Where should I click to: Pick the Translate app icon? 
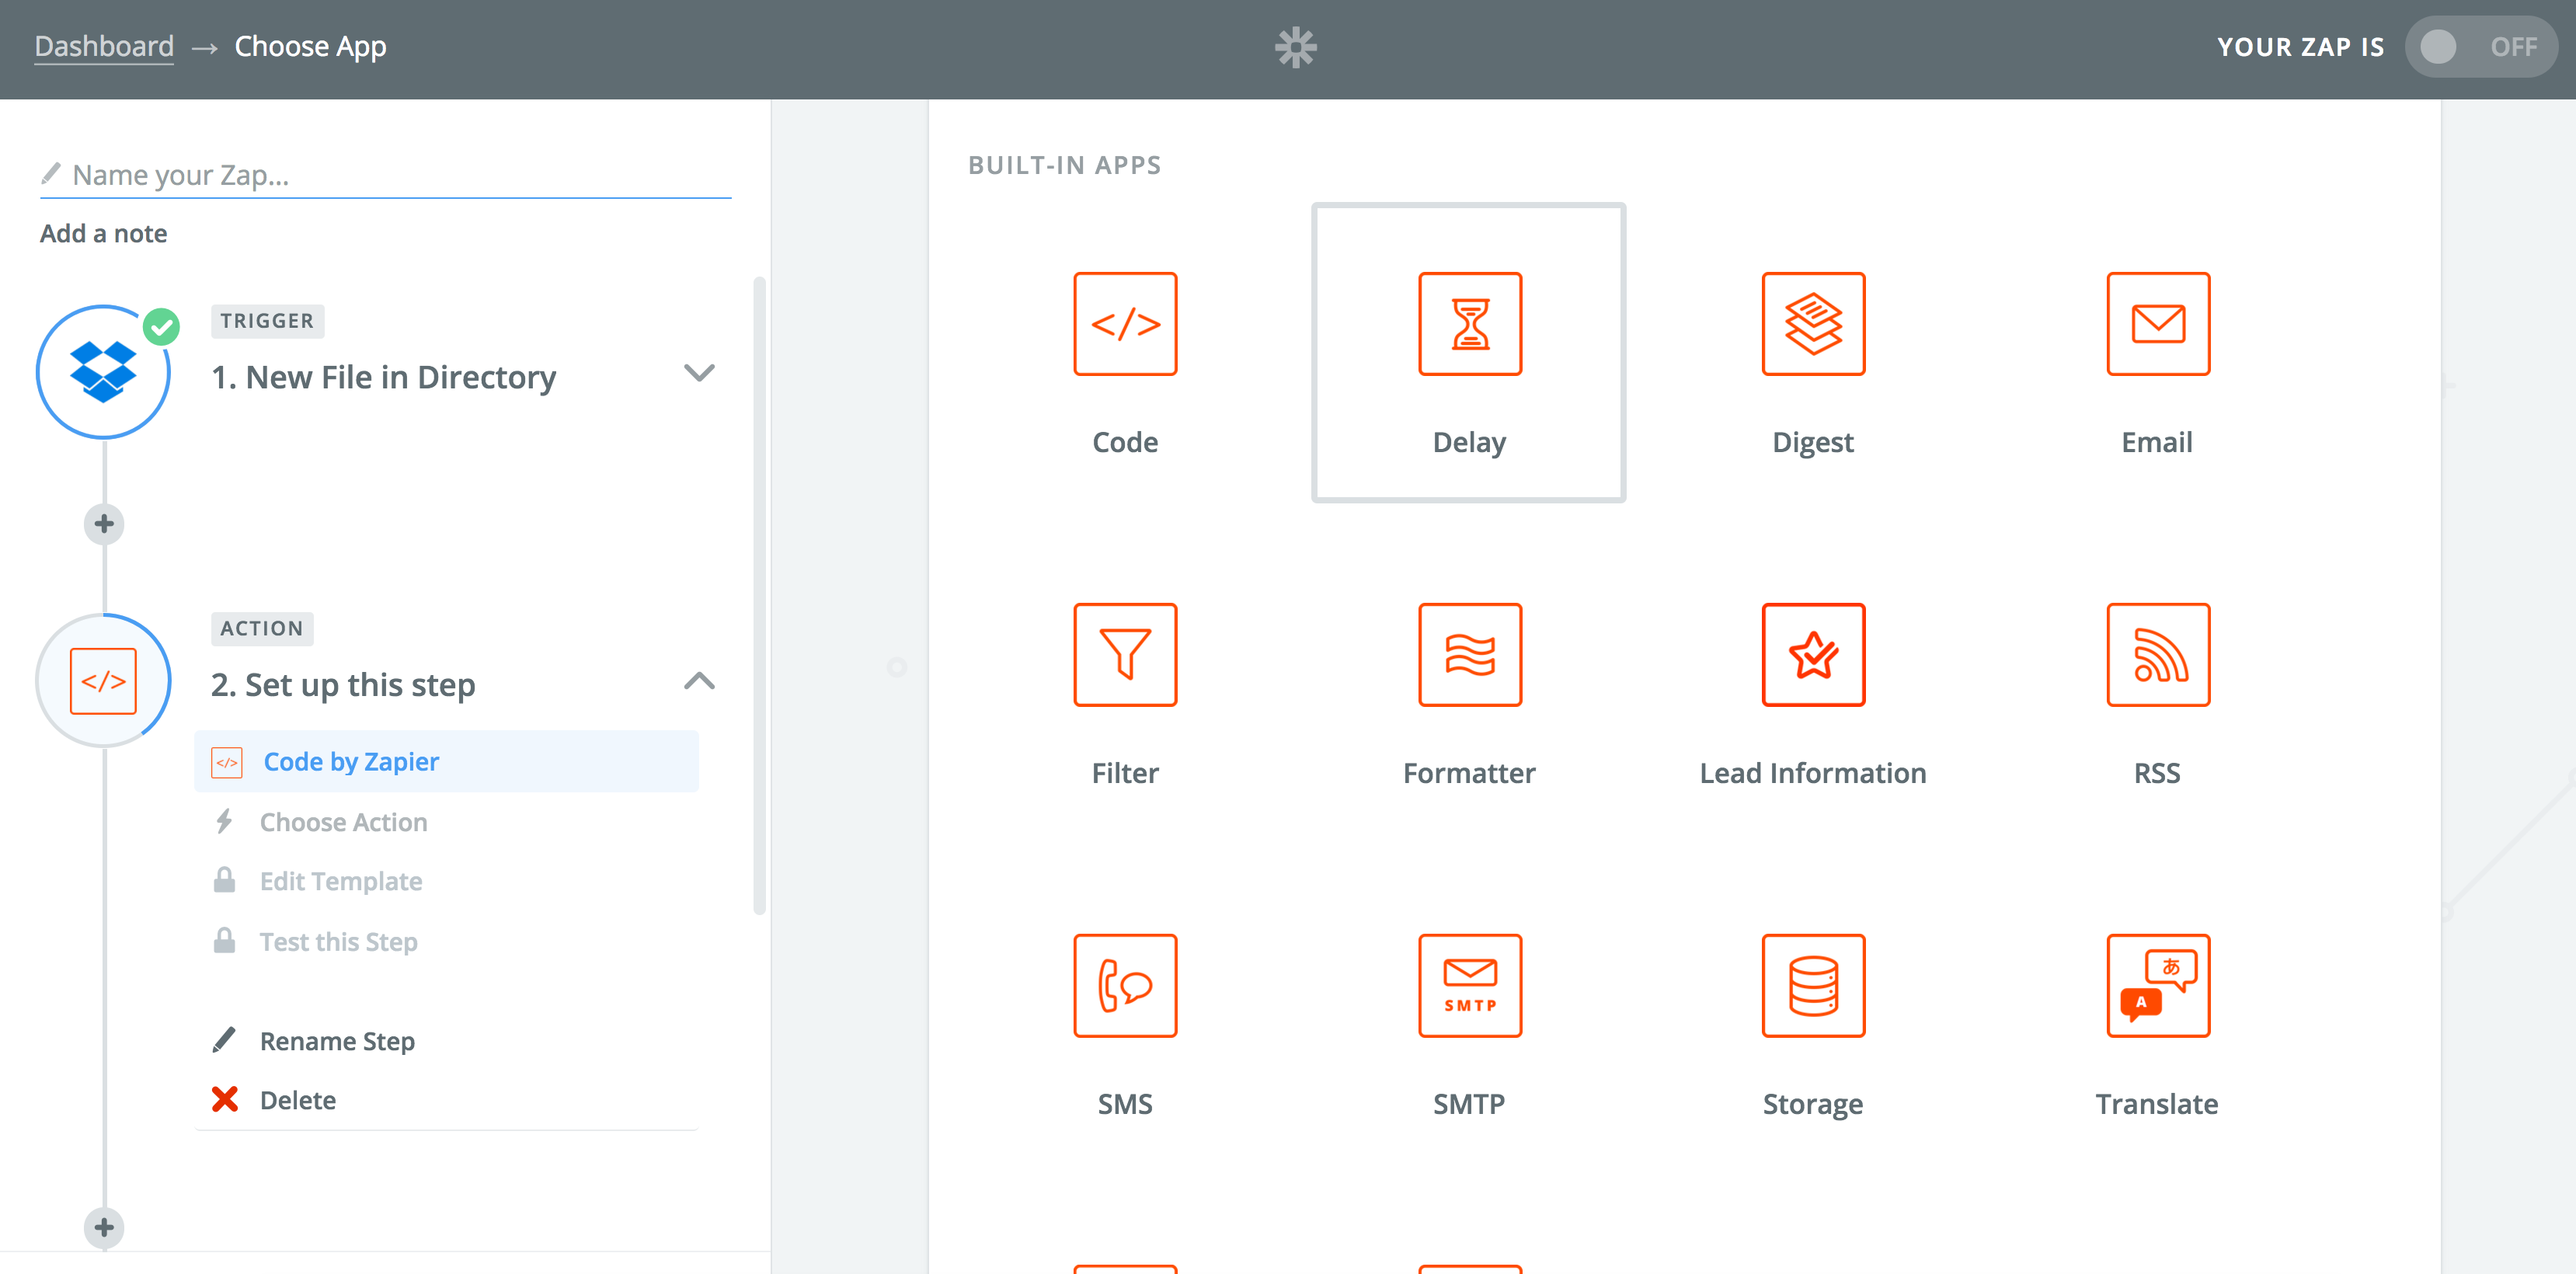click(x=2157, y=986)
